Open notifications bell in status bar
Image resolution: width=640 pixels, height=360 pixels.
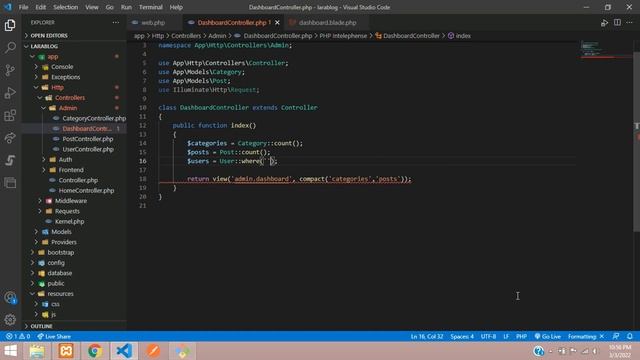click(629, 336)
